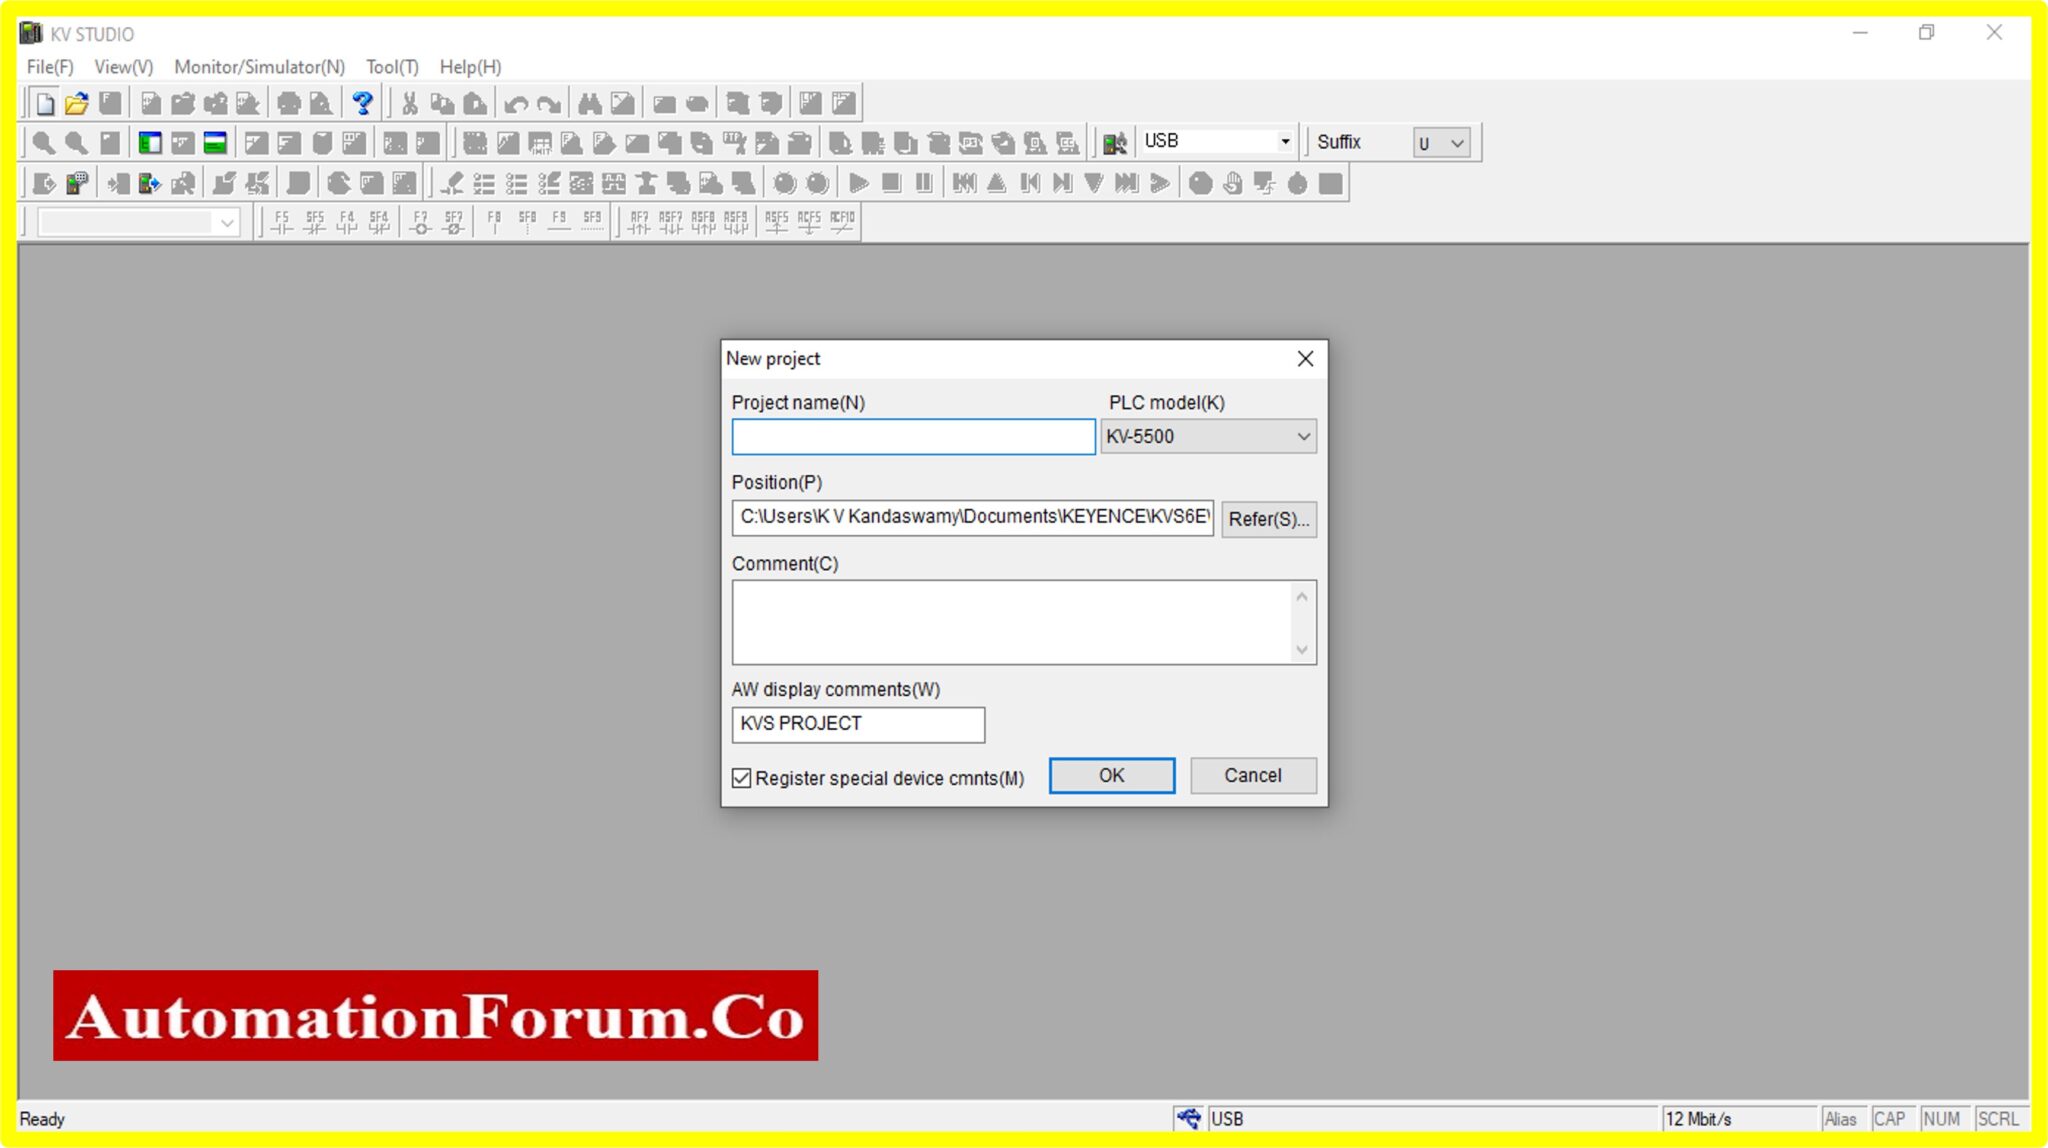
Task: Click inside the Project name input field
Action: coord(912,436)
